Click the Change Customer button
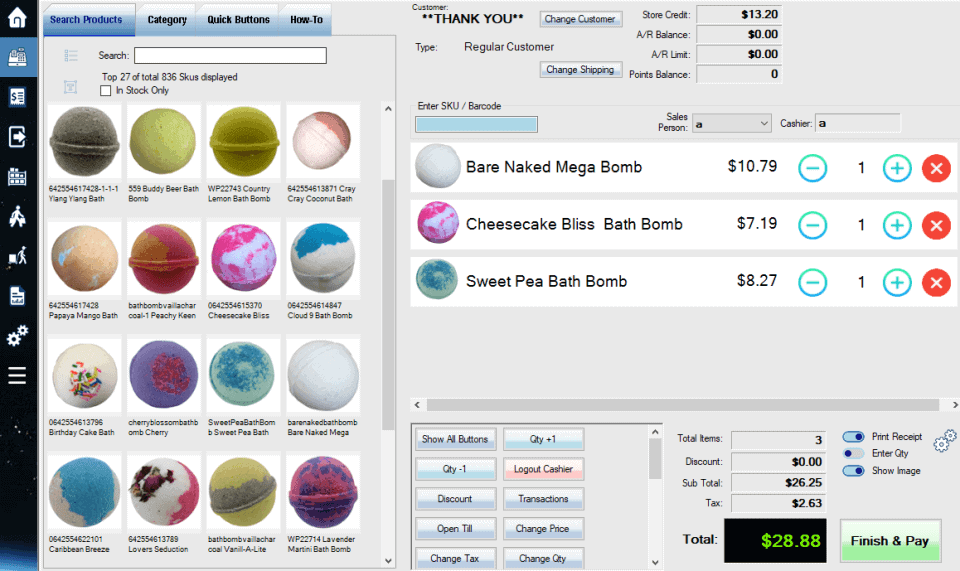This screenshot has height=571, width=960. (x=580, y=19)
